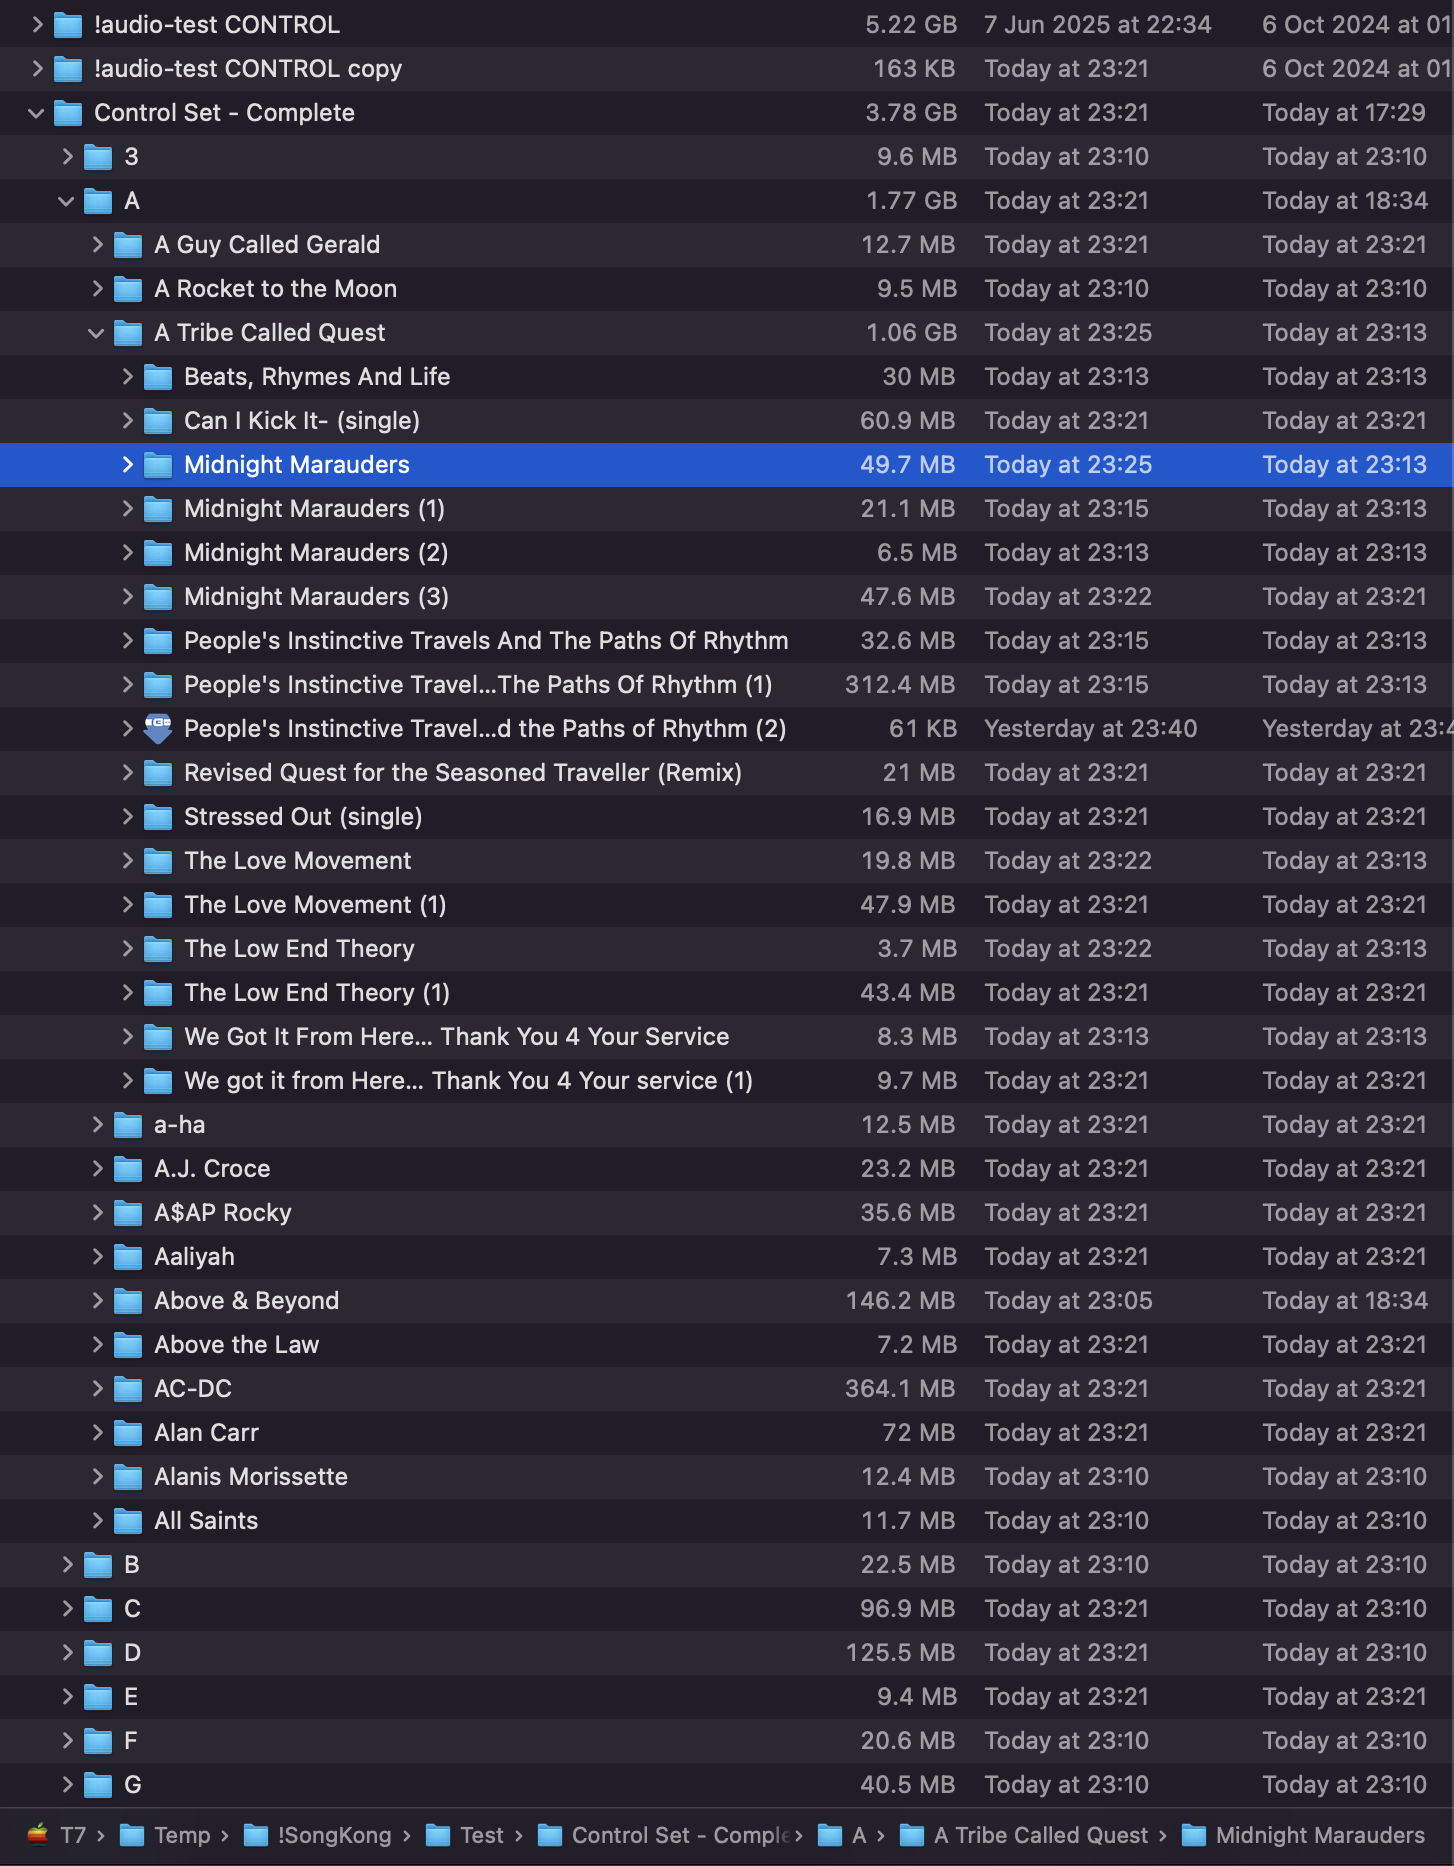Click the folder icon of row B
Image resolution: width=1454 pixels, height=1866 pixels.
tap(98, 1565)
